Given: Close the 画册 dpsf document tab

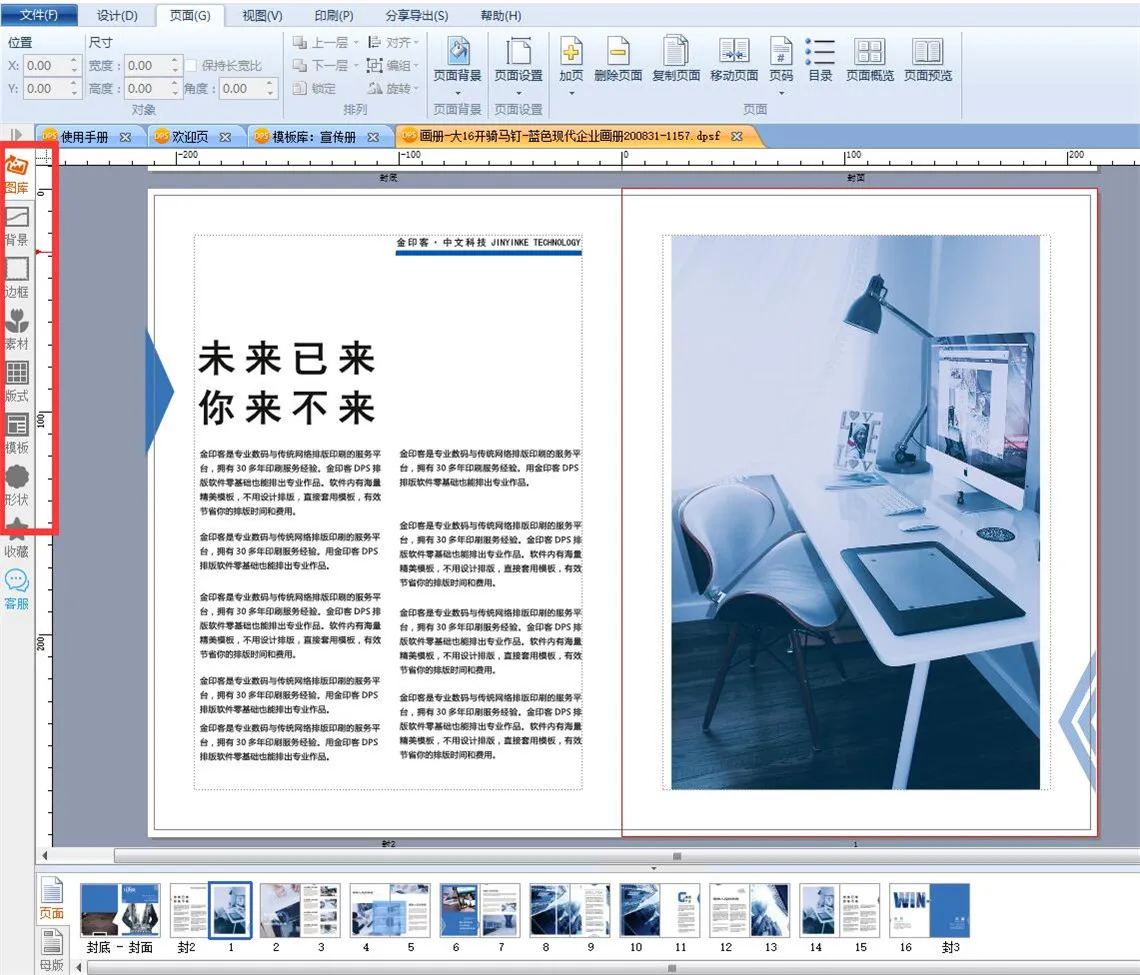Looking at the screenshot, I should [736, 136].
